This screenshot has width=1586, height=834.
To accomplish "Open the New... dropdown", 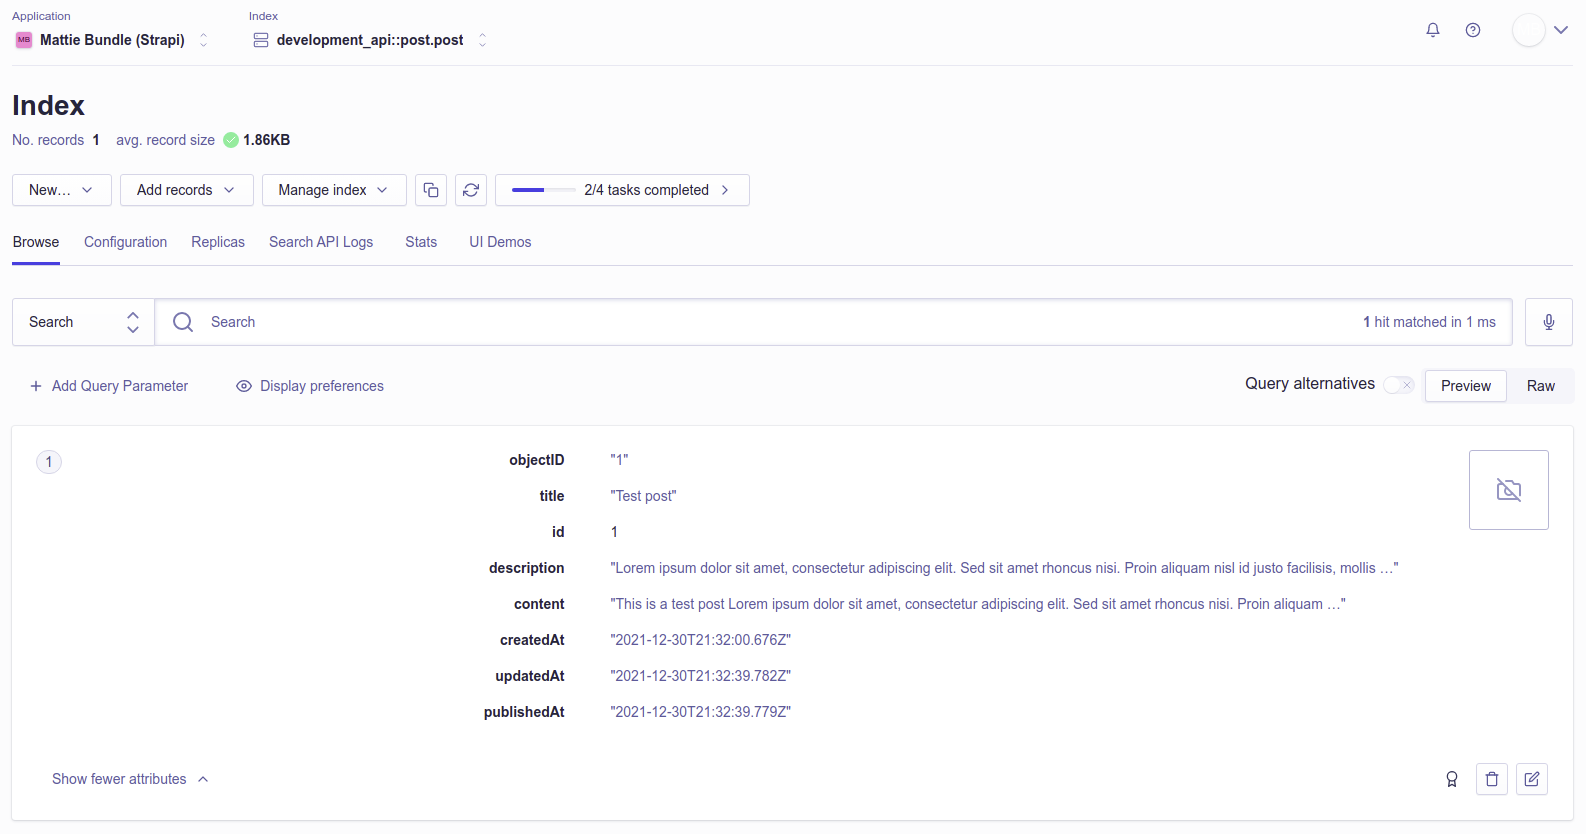I will (62, 190).
